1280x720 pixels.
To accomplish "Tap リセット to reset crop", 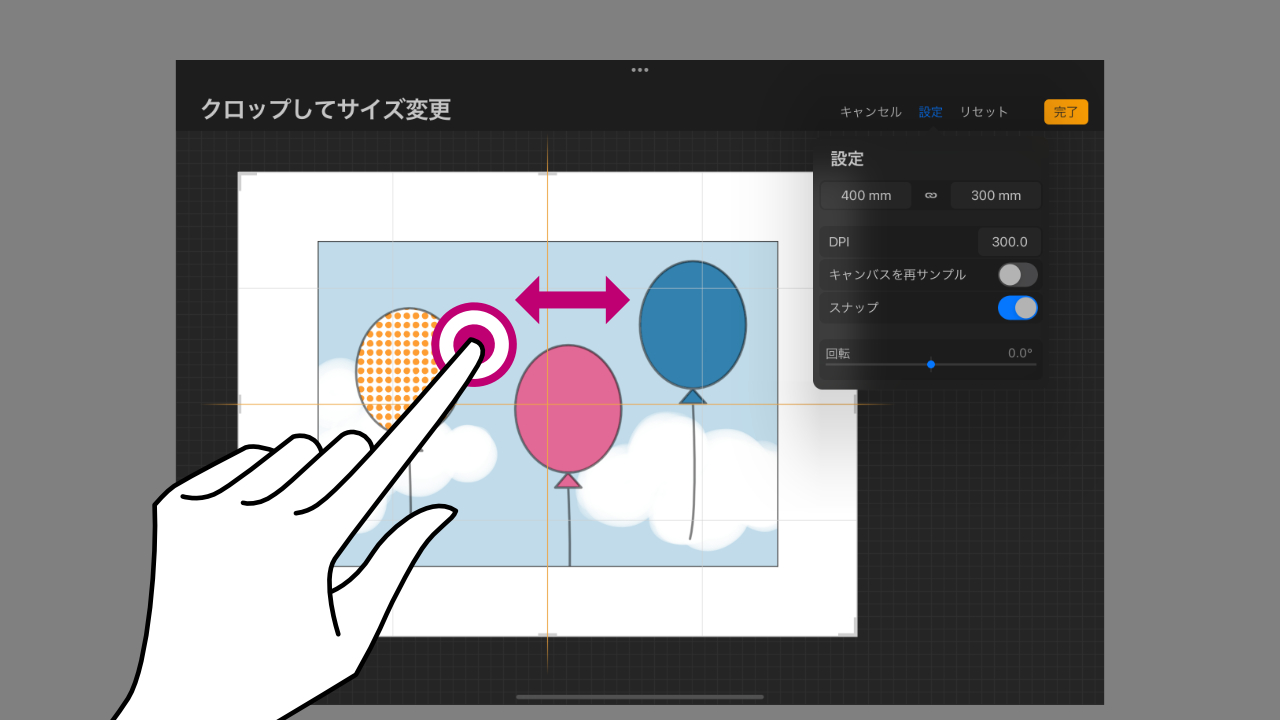I will [984, 112].
